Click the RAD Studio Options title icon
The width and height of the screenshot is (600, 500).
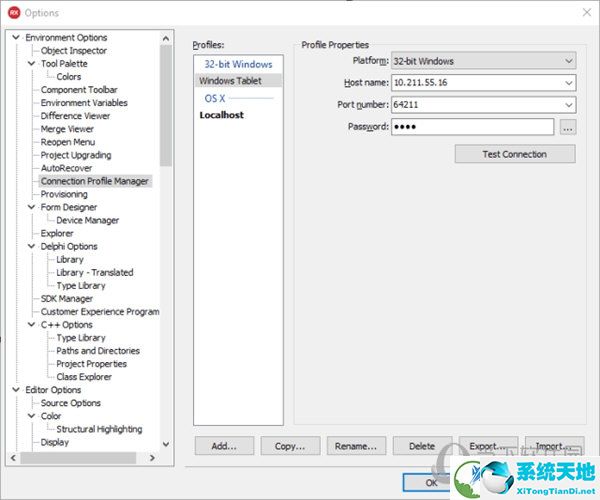tap(14, 13)
